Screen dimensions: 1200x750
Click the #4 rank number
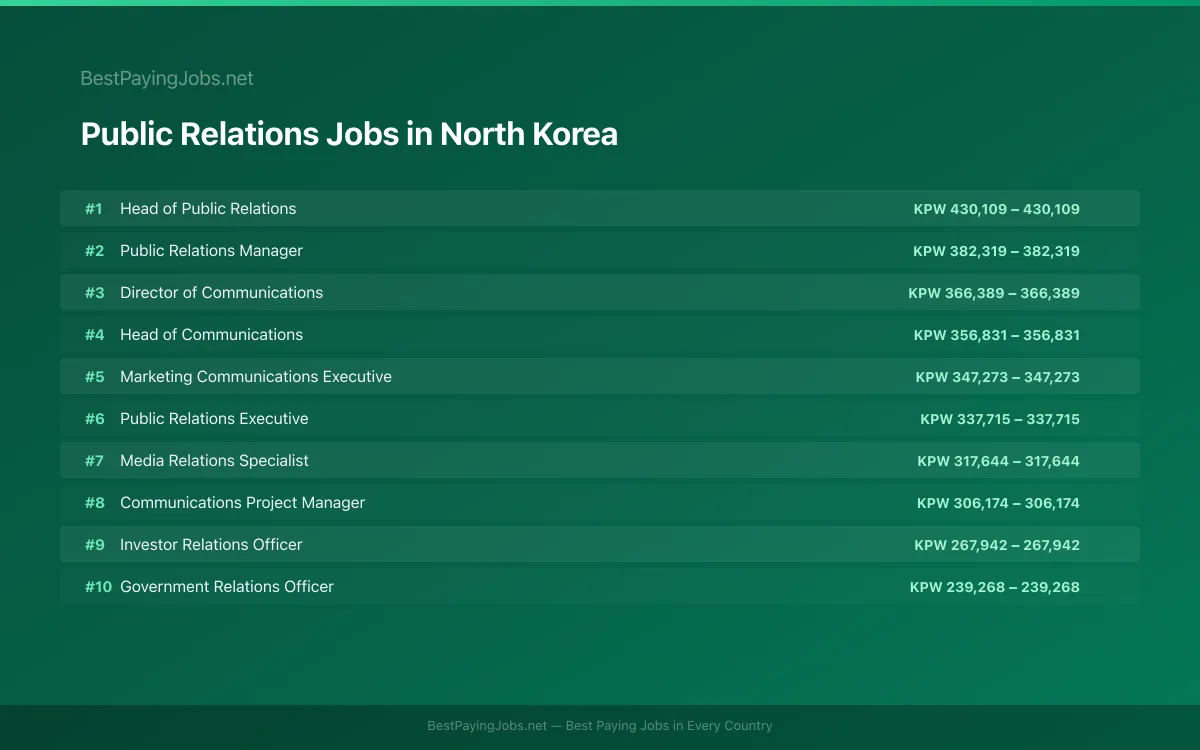click(x=94, y=335)
